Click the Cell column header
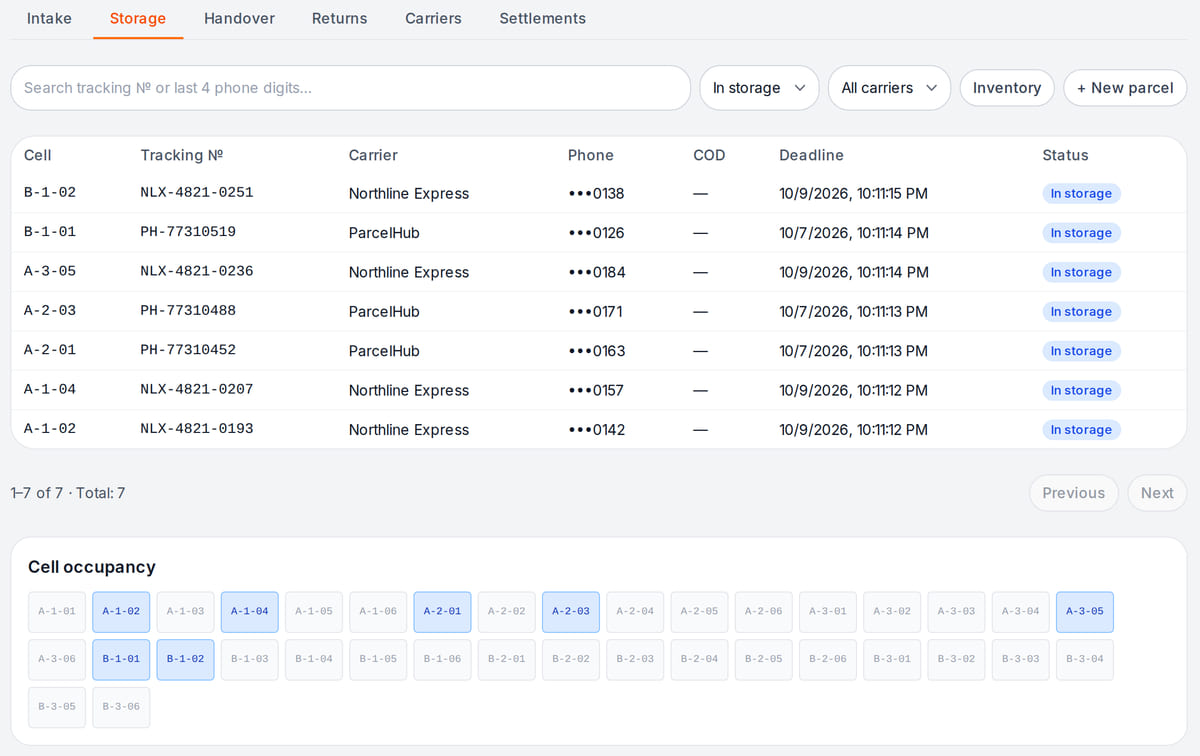 [x=38, y=155]
